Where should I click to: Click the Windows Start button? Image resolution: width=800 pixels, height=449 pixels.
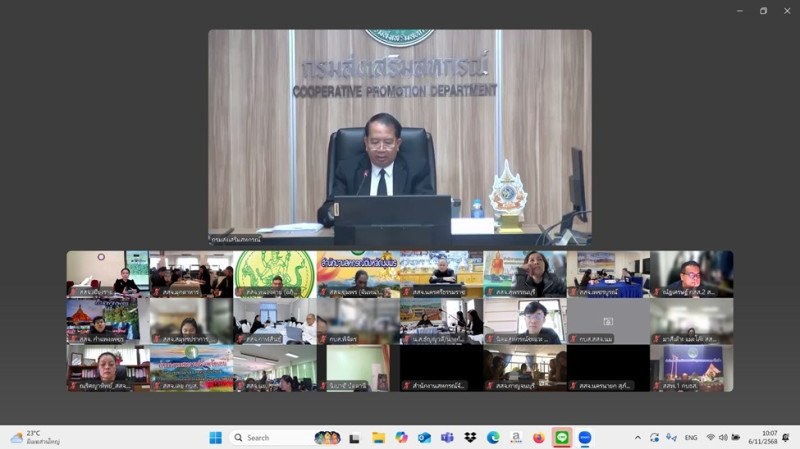coord(215,438)
